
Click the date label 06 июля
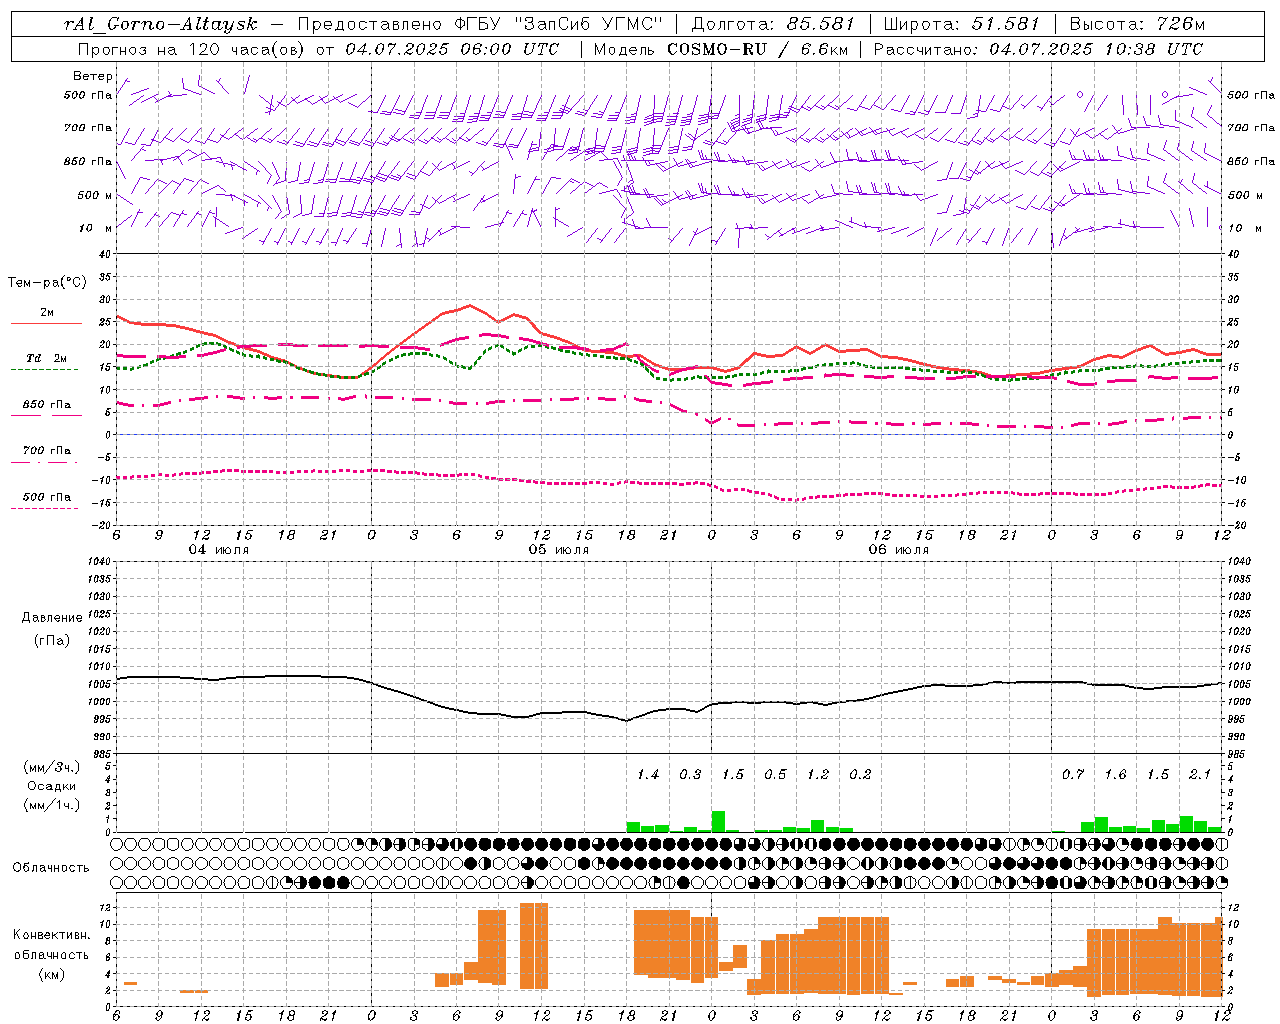(899, 550)
